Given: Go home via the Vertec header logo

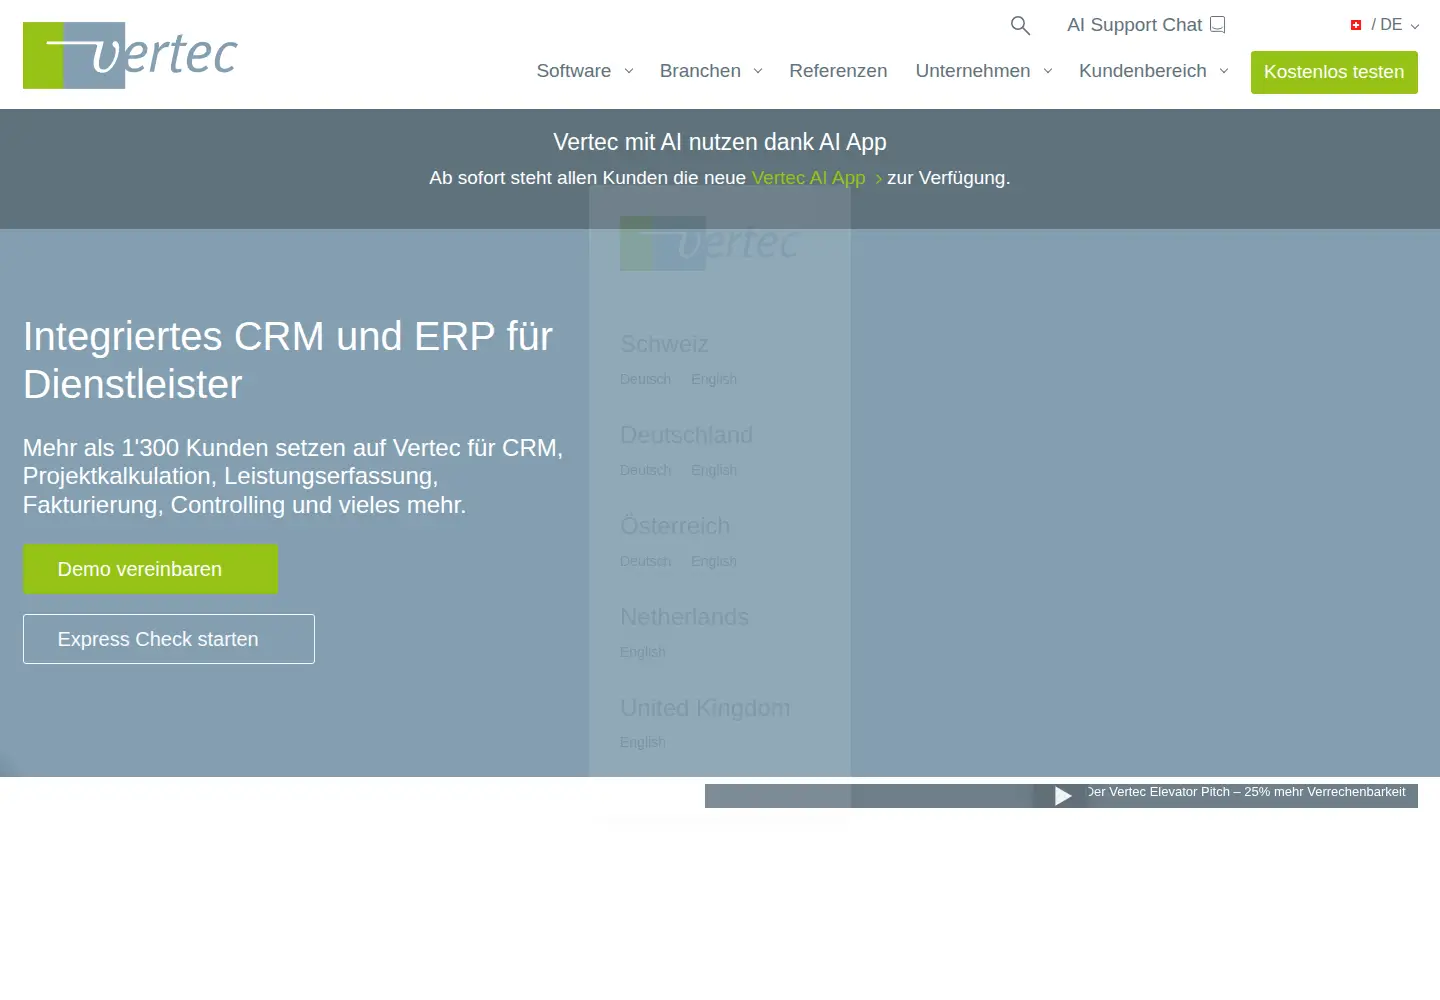Looking at the screenshot, I should tap(130, 55).
